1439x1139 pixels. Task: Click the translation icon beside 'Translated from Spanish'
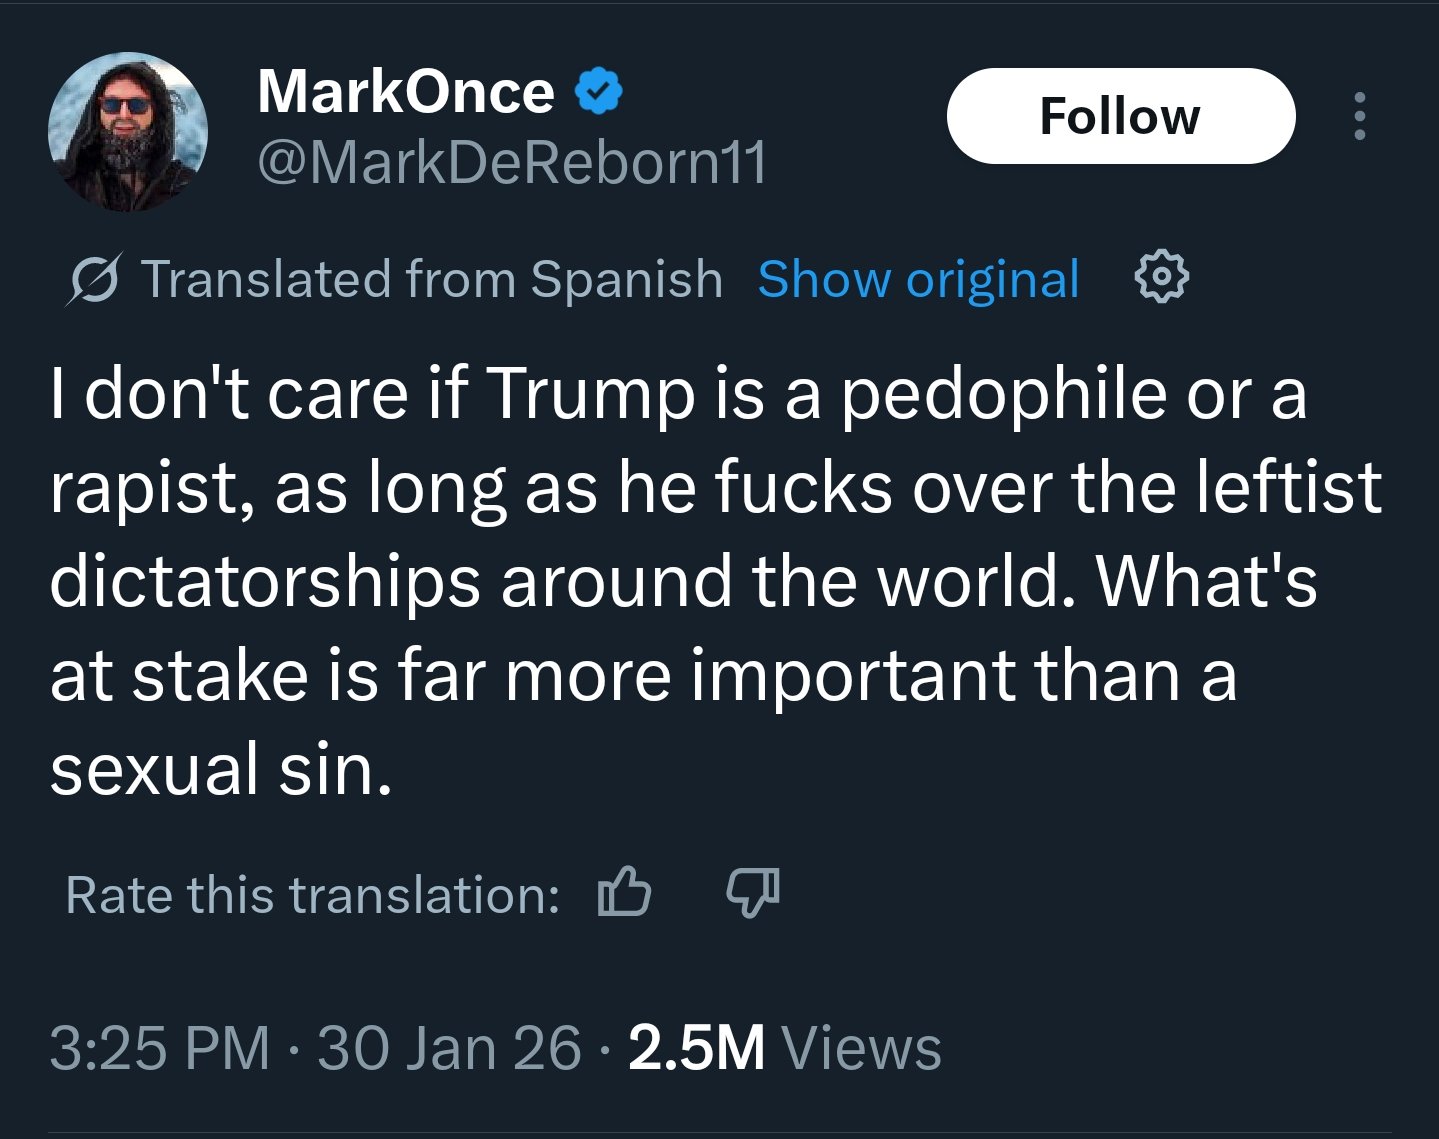coord(94,279)
